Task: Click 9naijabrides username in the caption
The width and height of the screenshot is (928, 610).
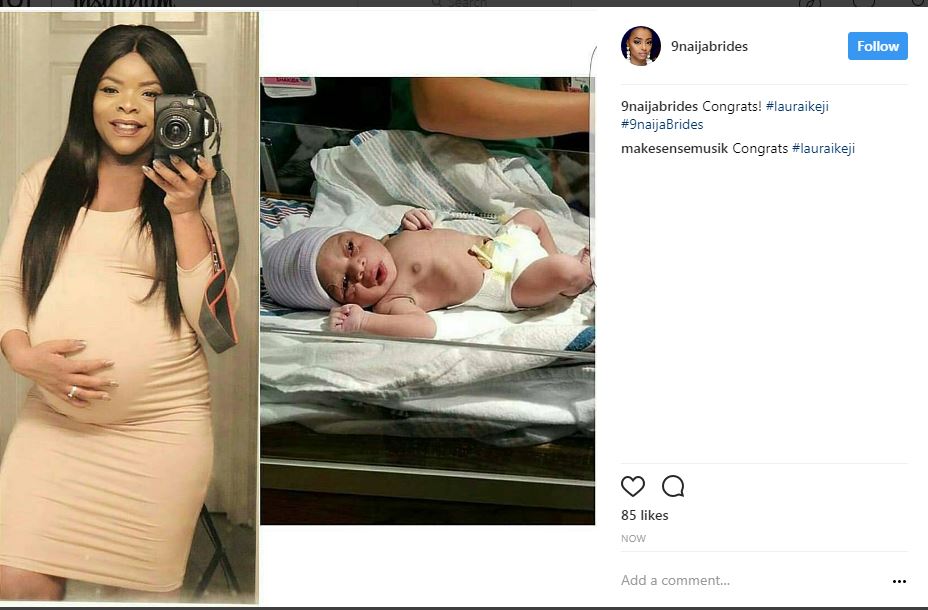Action: (x=659, y=106)
